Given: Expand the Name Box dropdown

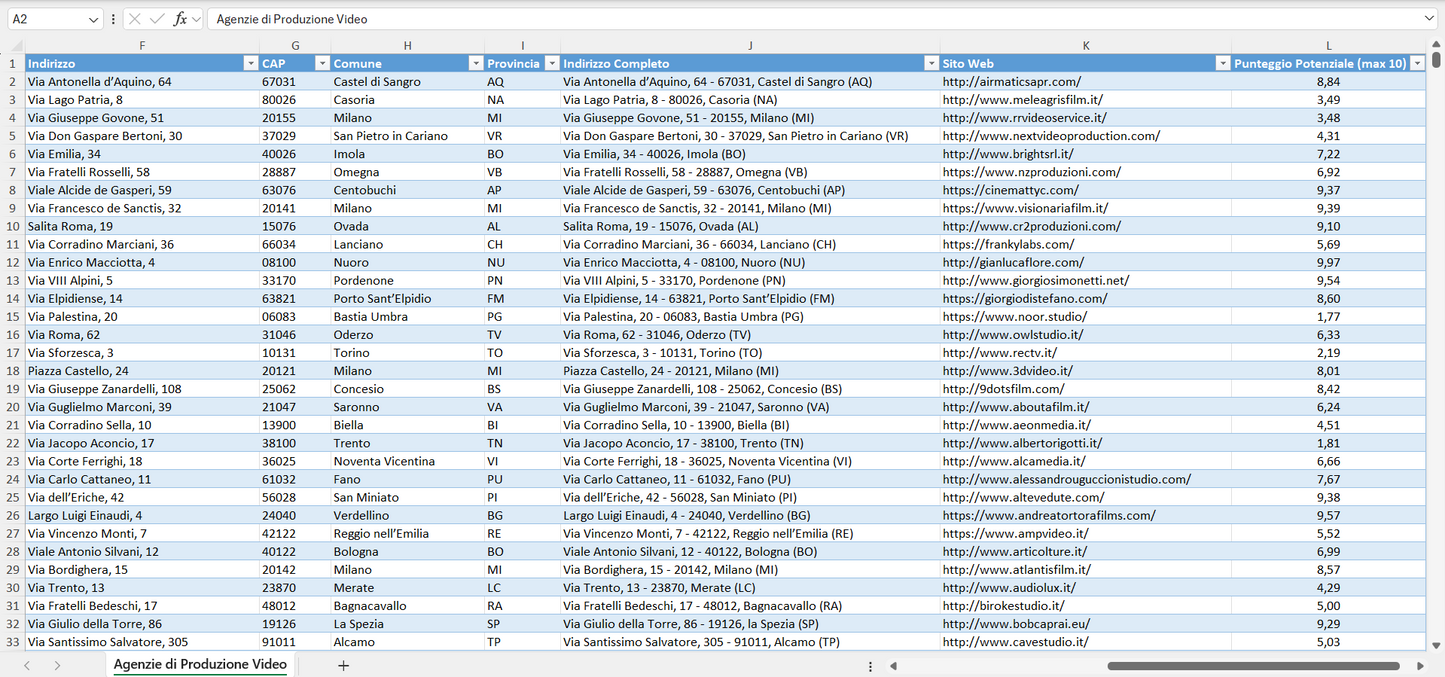Looking at the screenshot, I should (93, 19).
